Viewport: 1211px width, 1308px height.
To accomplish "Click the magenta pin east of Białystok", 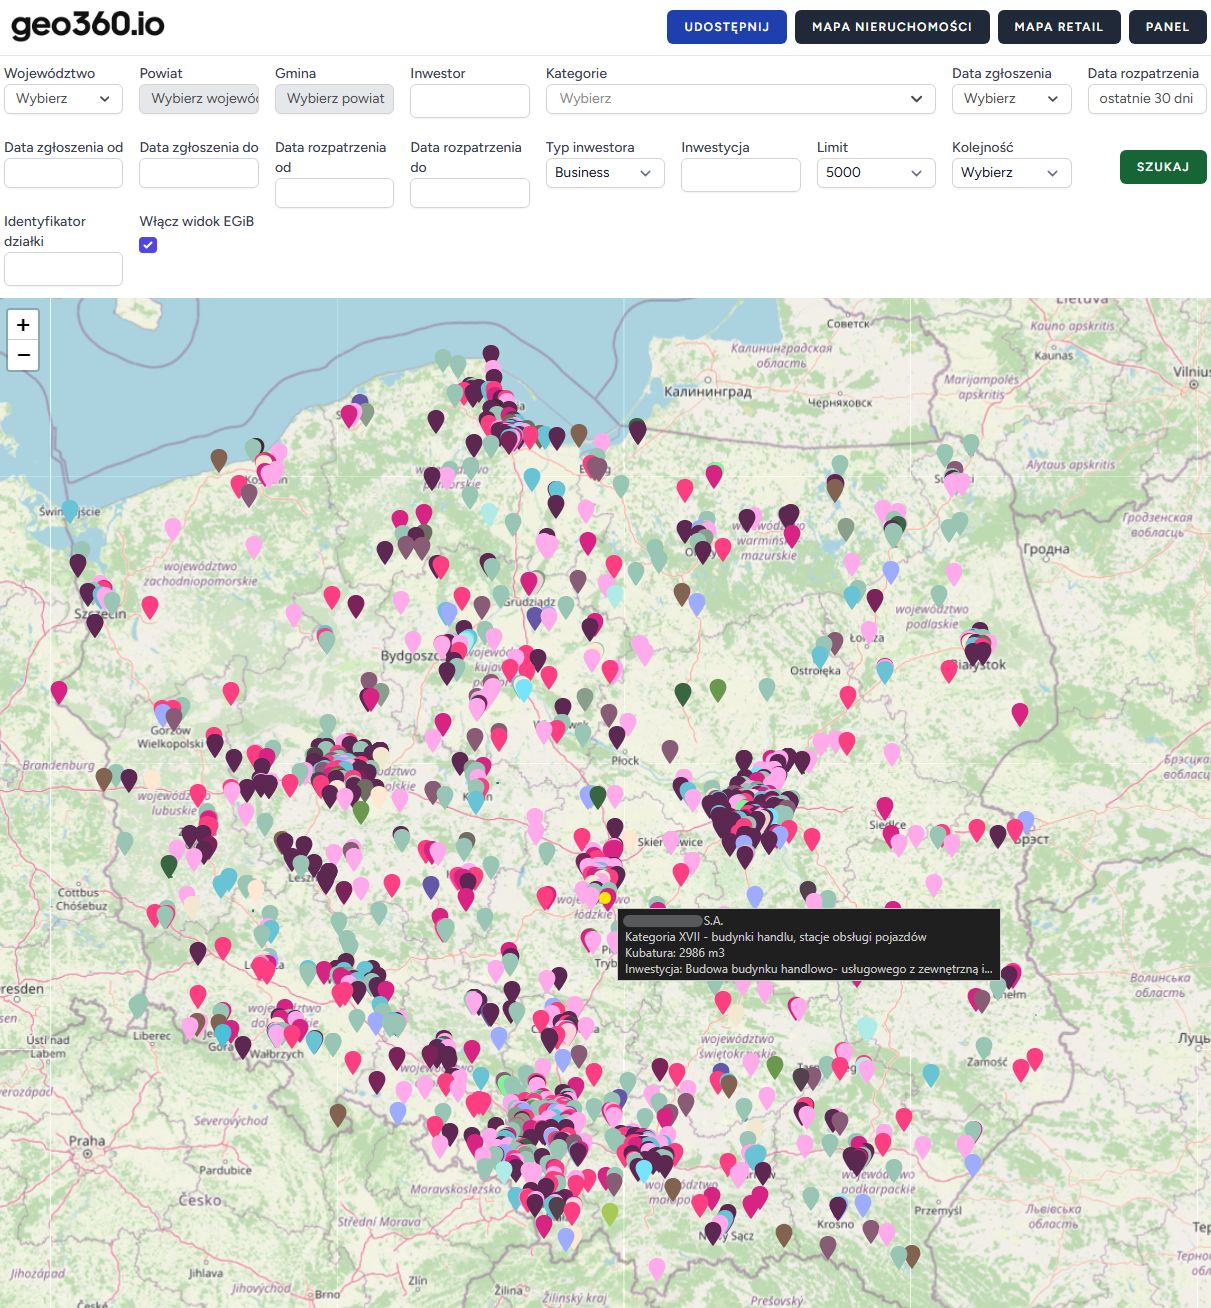I will click(x=1020, y=713).
